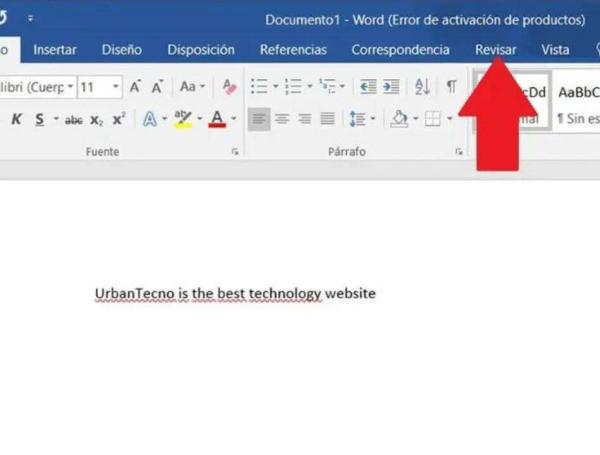Screen dimensions: 600x455
Task: Apply yellow text highlight color
Action: [183, 119]
